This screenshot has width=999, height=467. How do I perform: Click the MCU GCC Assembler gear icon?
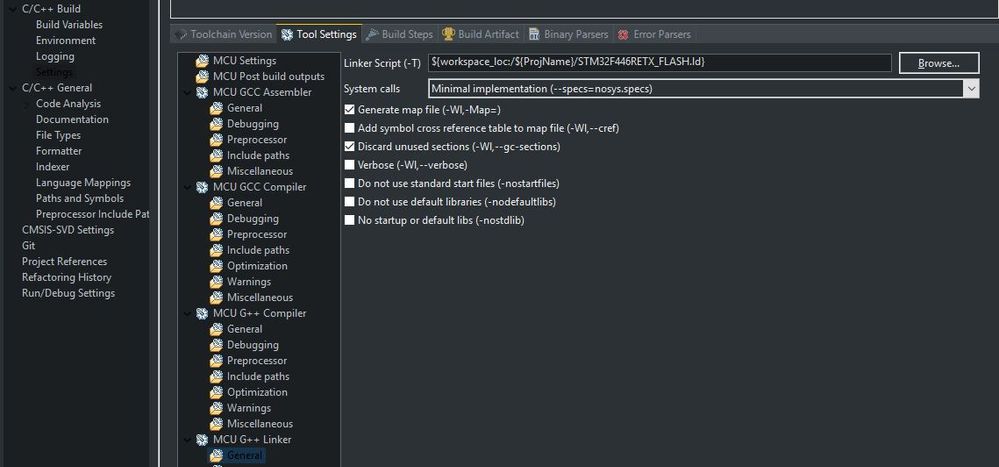point(202,92)
